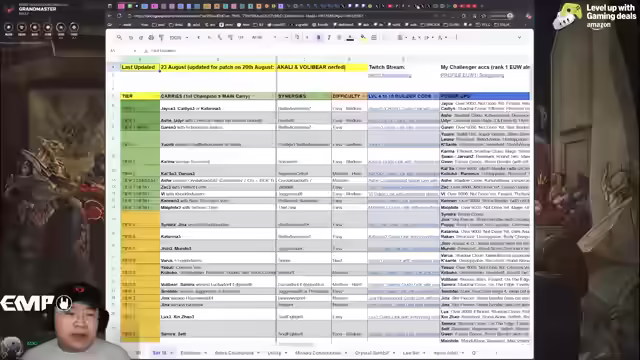Open the link under Twitch Stream
This screenshot has width=640, height=360.
389,75
